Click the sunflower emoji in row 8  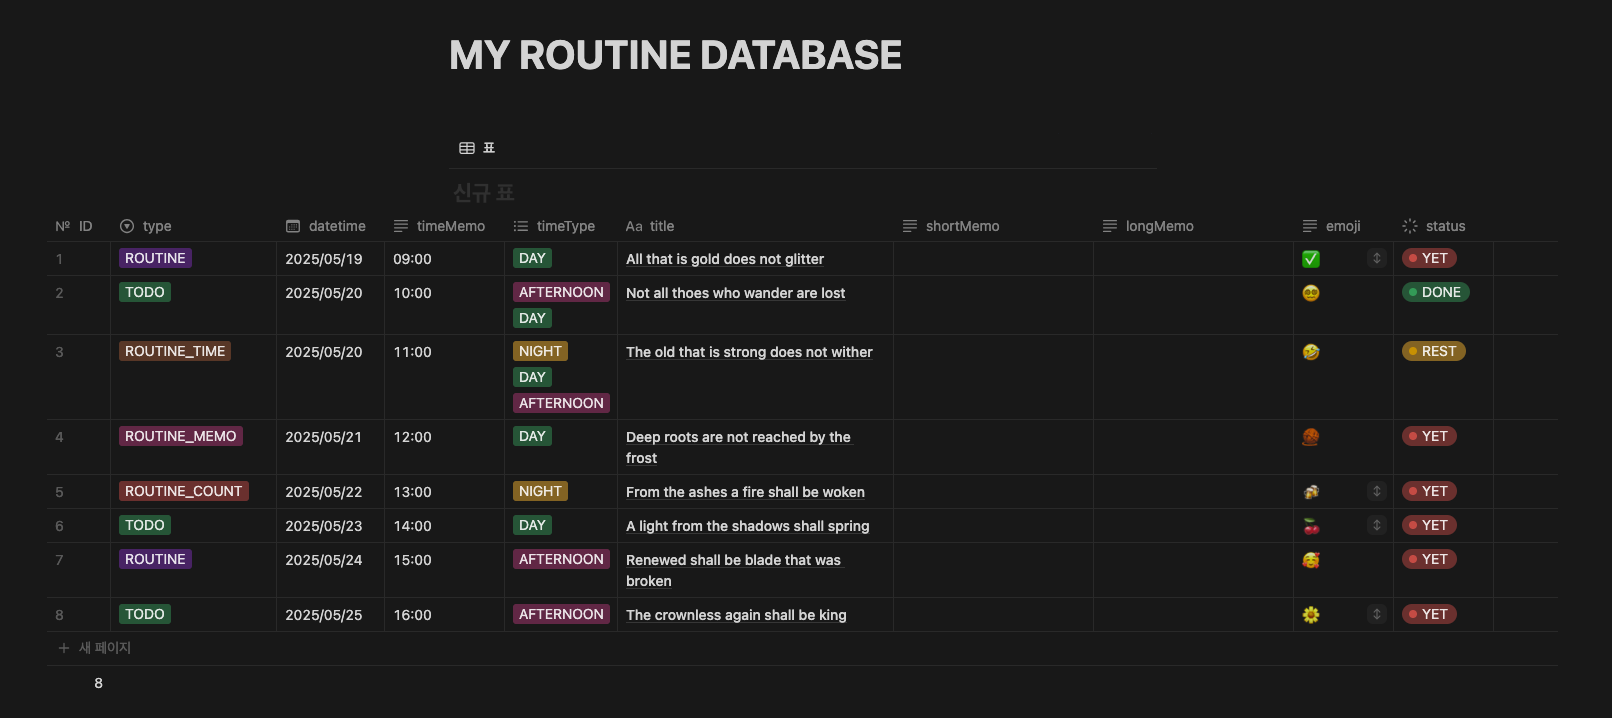pos(1311,615)
